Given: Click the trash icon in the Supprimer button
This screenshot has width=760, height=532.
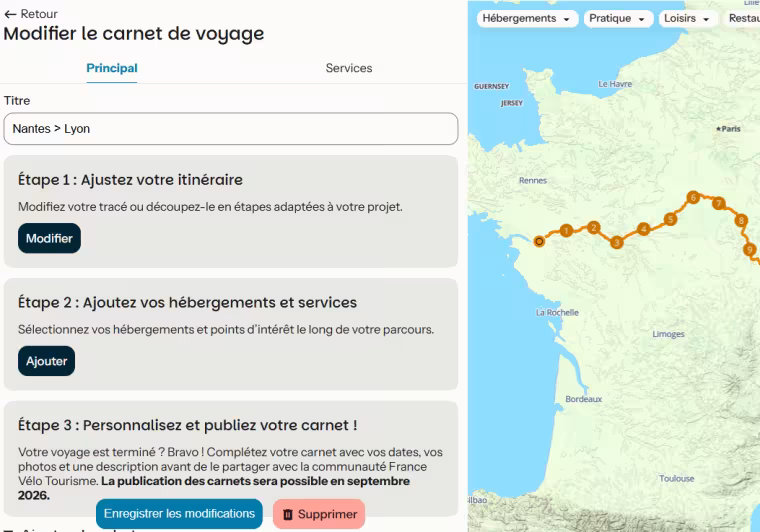Looking at the screenshot, I should (x=288, y=515).
